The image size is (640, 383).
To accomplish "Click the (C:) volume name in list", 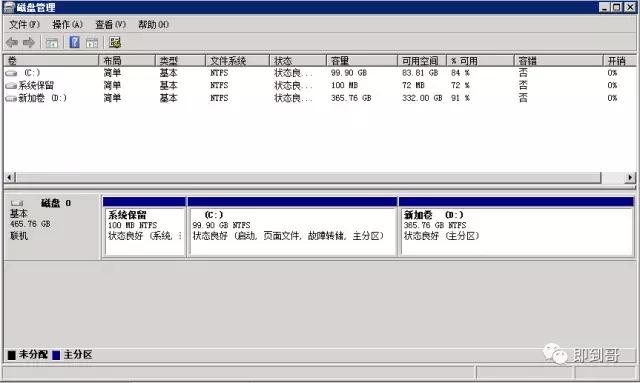I will (32, 73).
